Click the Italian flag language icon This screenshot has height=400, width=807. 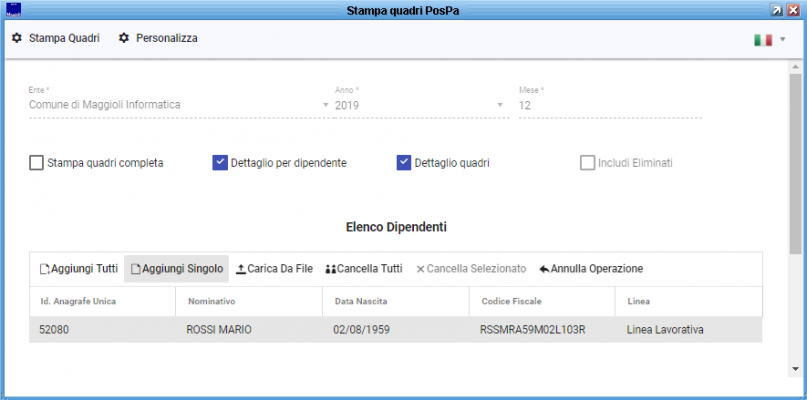click(x=763, y=40)
